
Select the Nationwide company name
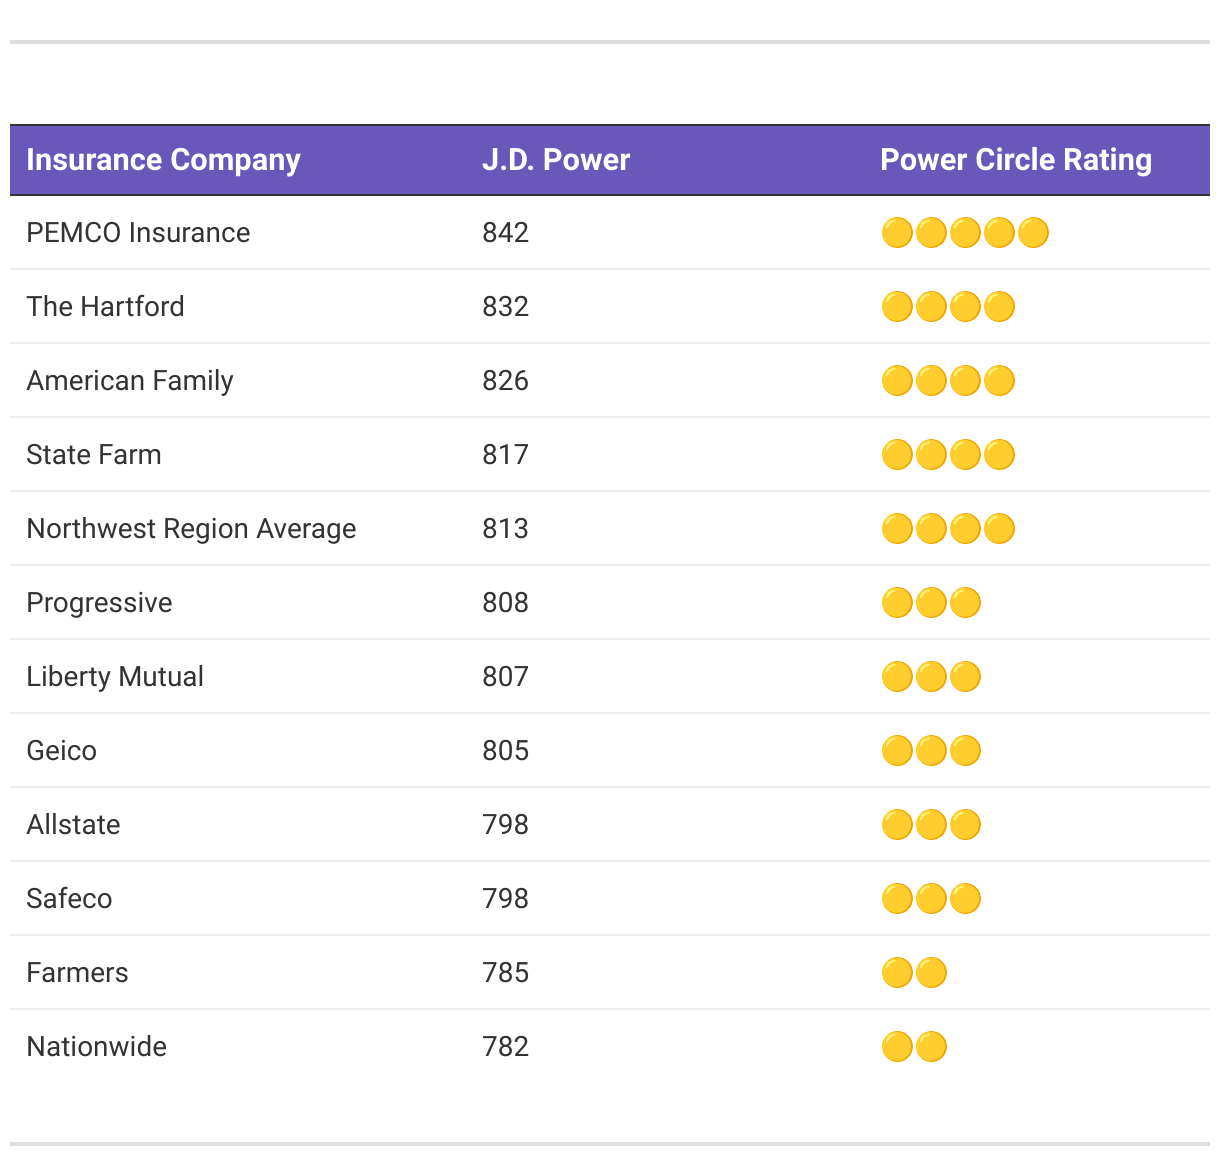pyautogui.click(x=97, y=1047)
